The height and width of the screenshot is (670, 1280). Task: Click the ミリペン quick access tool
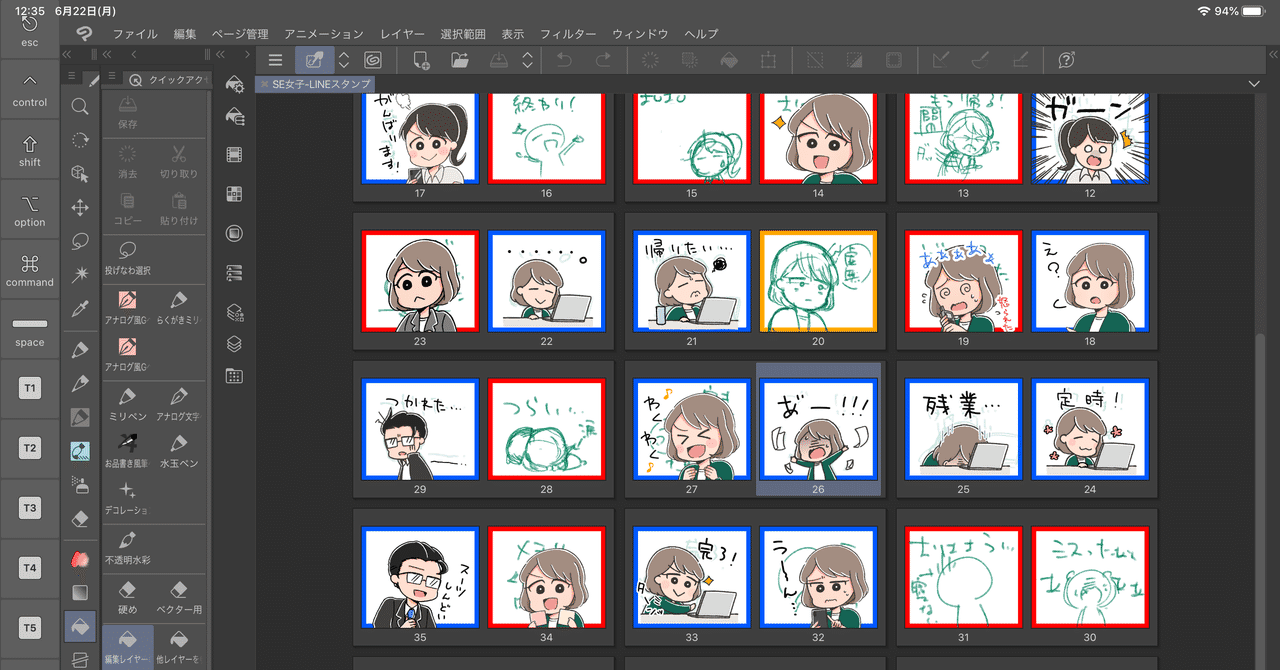click(x=127, y=405)
